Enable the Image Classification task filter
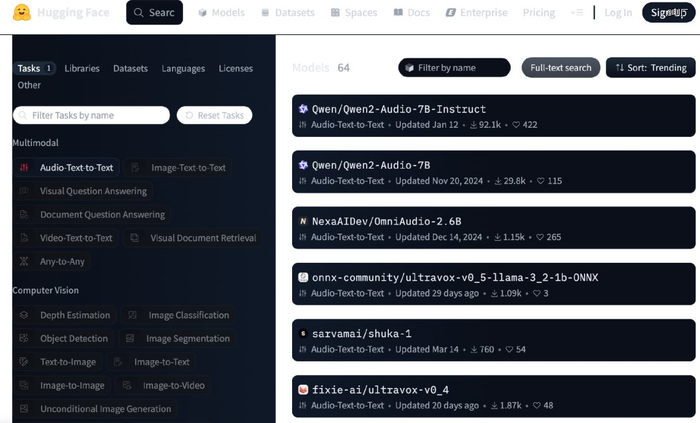This screenshot has width=700, height=423. click(179, 315)
